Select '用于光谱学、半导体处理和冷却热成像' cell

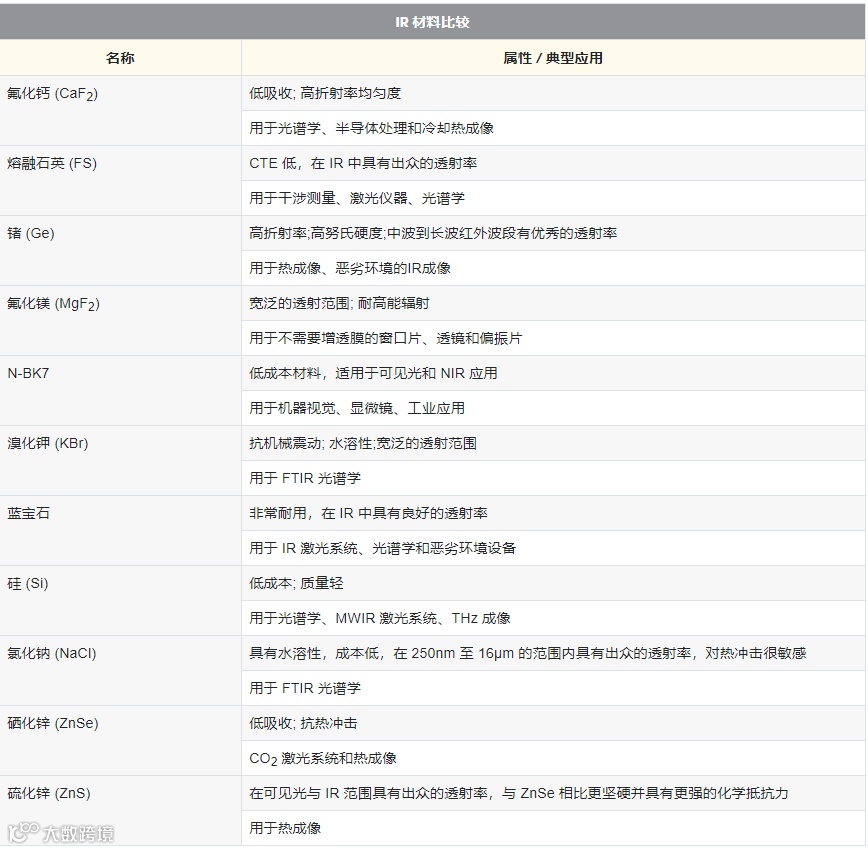[553, 128]
